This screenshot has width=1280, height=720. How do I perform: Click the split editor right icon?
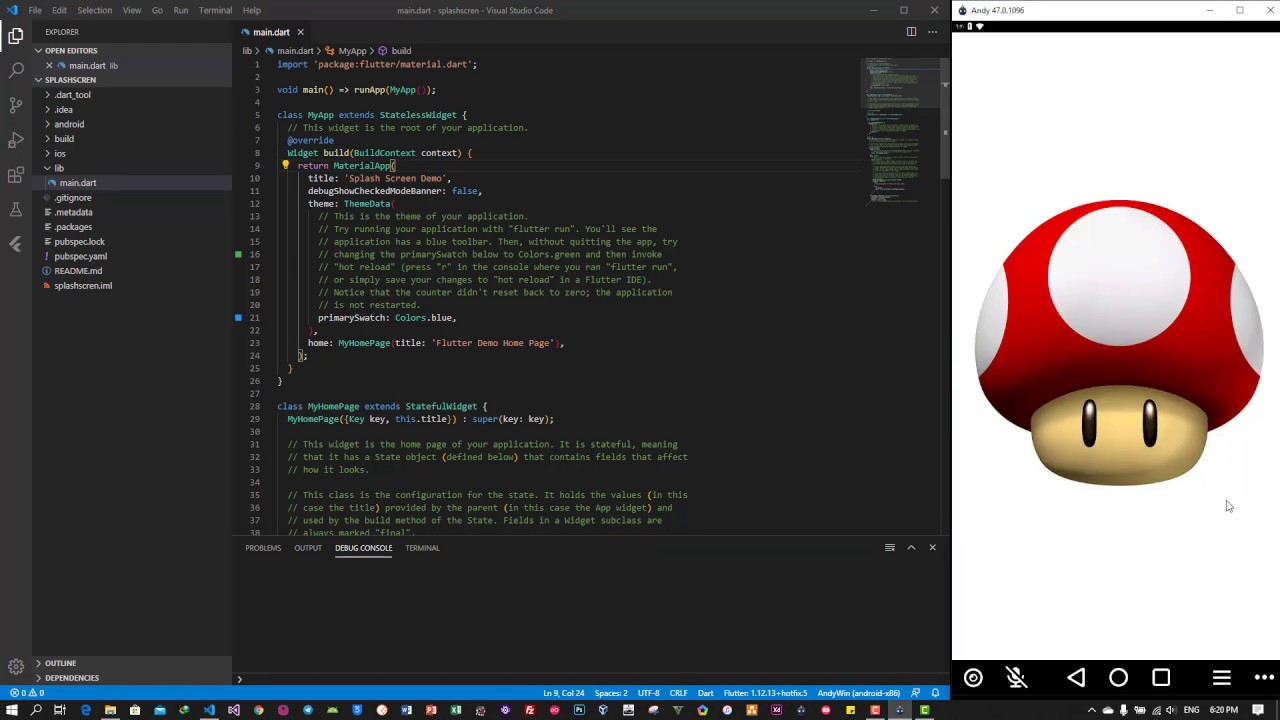point(911,32)
